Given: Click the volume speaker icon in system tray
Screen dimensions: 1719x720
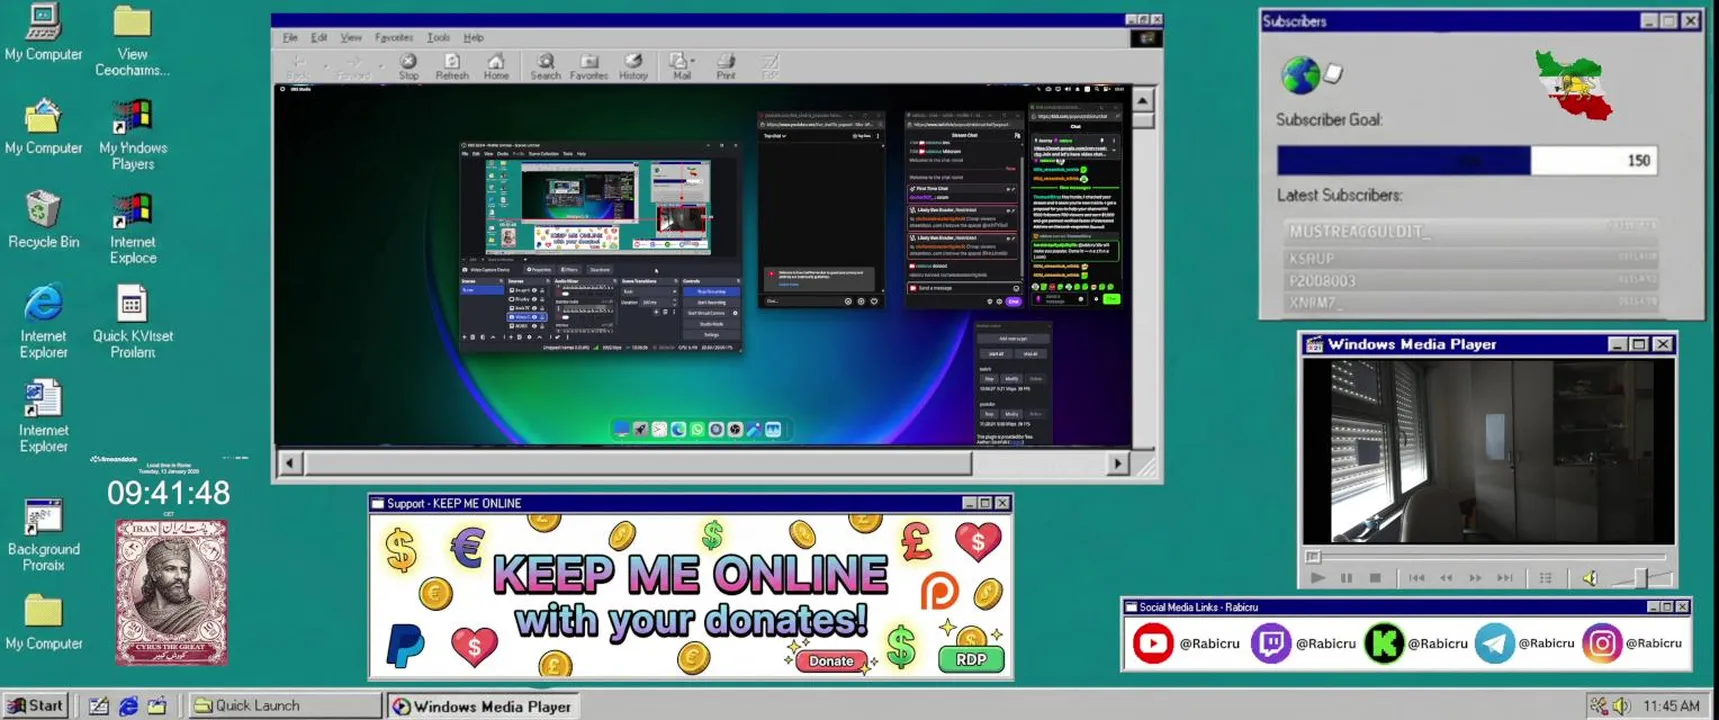Looking at the screenshot, I should 1622,706.
